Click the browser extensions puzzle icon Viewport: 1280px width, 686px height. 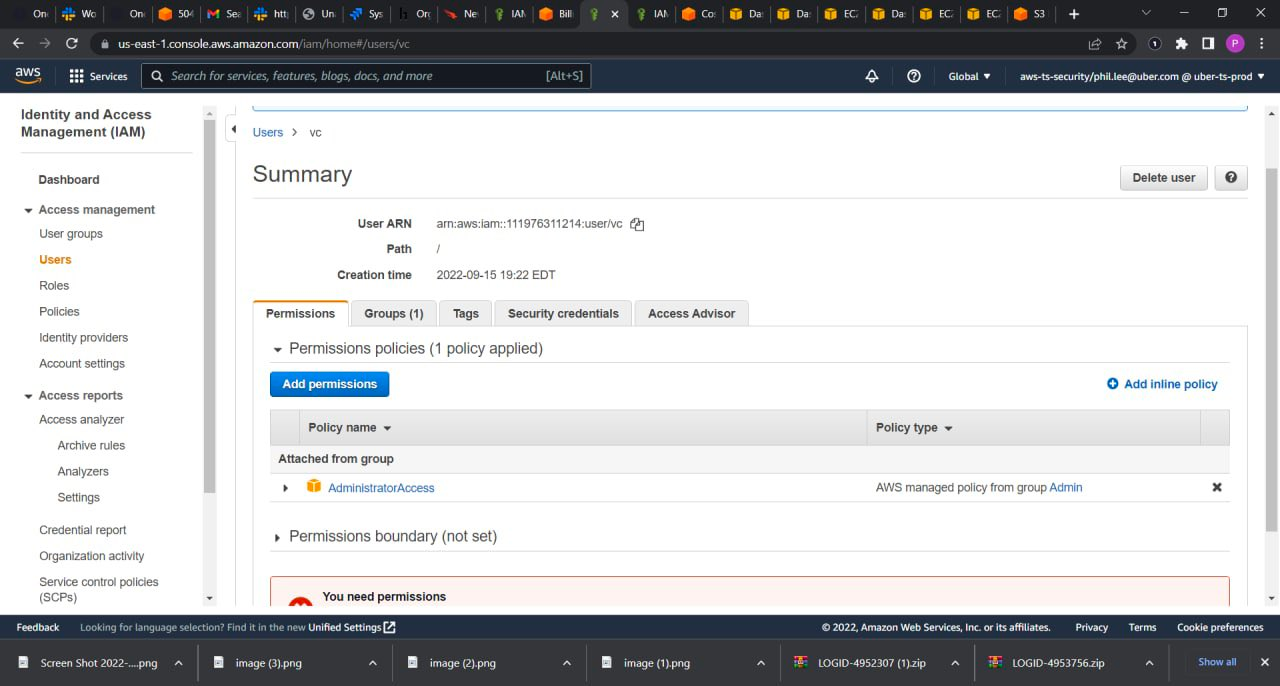click(1180, 43)
